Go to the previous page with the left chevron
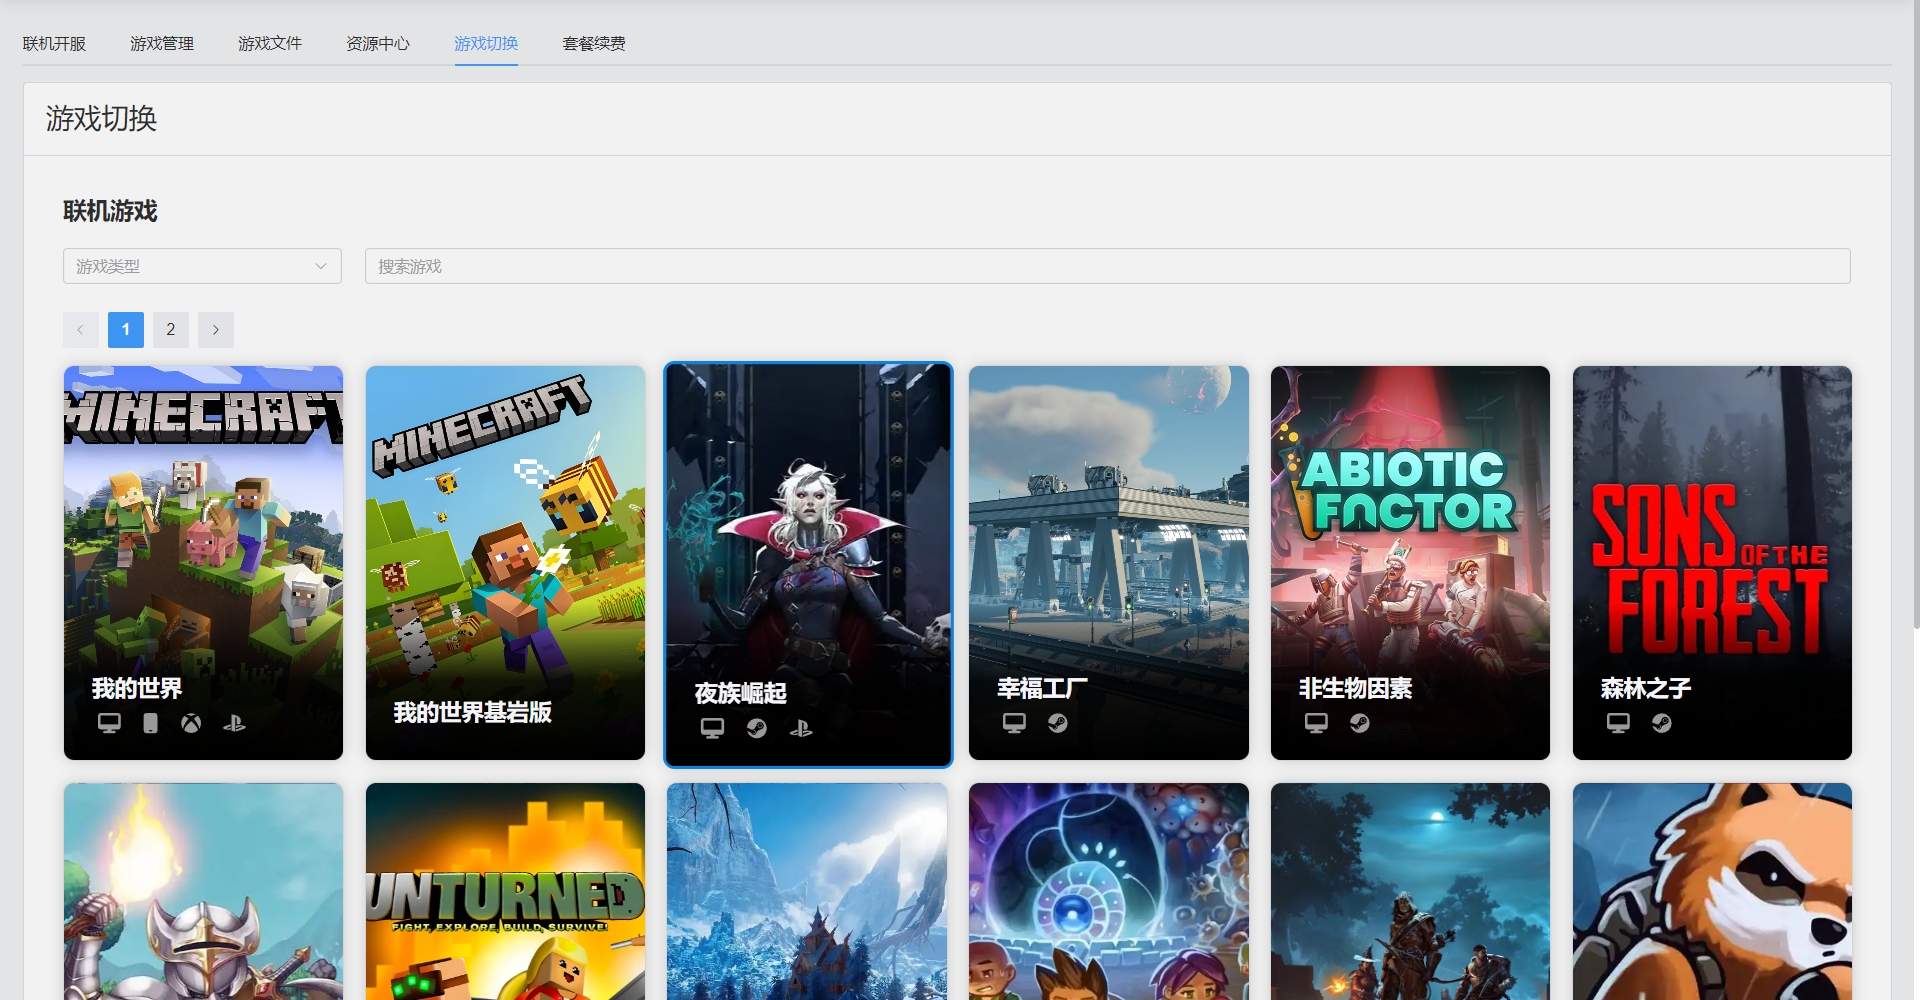The image size is (1920, 1000). tap(80, 330)
